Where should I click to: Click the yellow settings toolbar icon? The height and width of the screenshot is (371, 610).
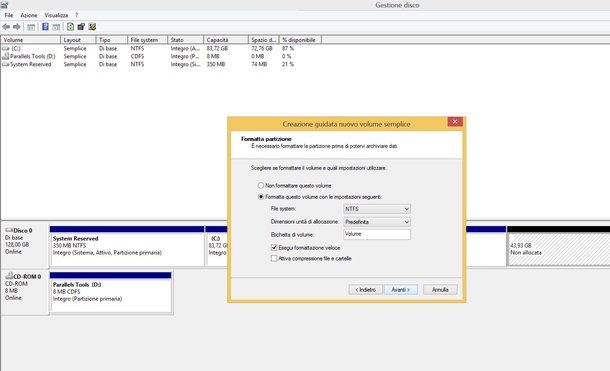(92, 26)
